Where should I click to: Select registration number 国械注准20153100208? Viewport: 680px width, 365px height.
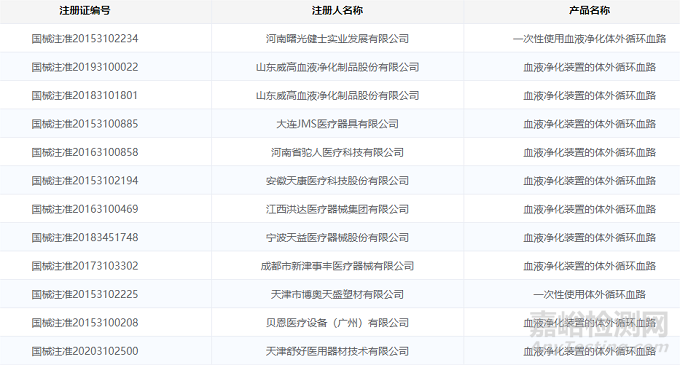[x=85, y=323]
